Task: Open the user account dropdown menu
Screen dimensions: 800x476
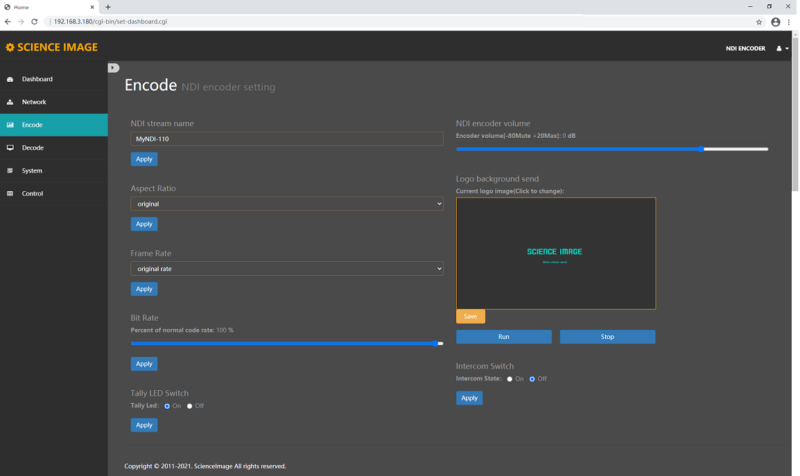Action: [x=783, y=48]
